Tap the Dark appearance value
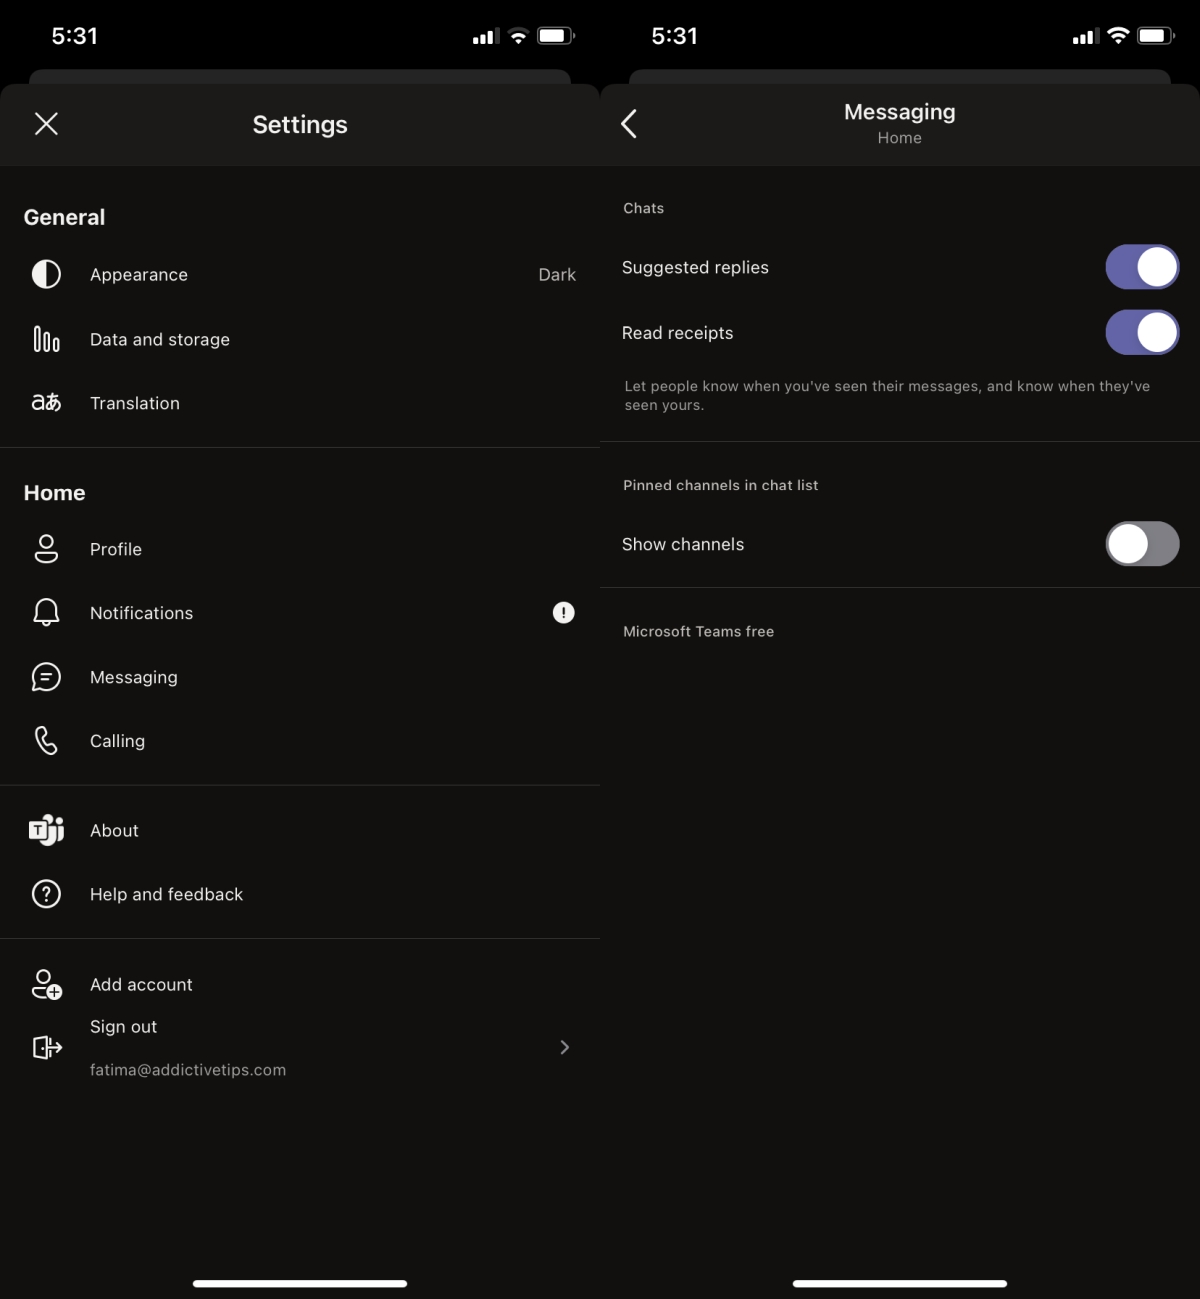Screen dimensions: 1200x1299 (557, 274)
